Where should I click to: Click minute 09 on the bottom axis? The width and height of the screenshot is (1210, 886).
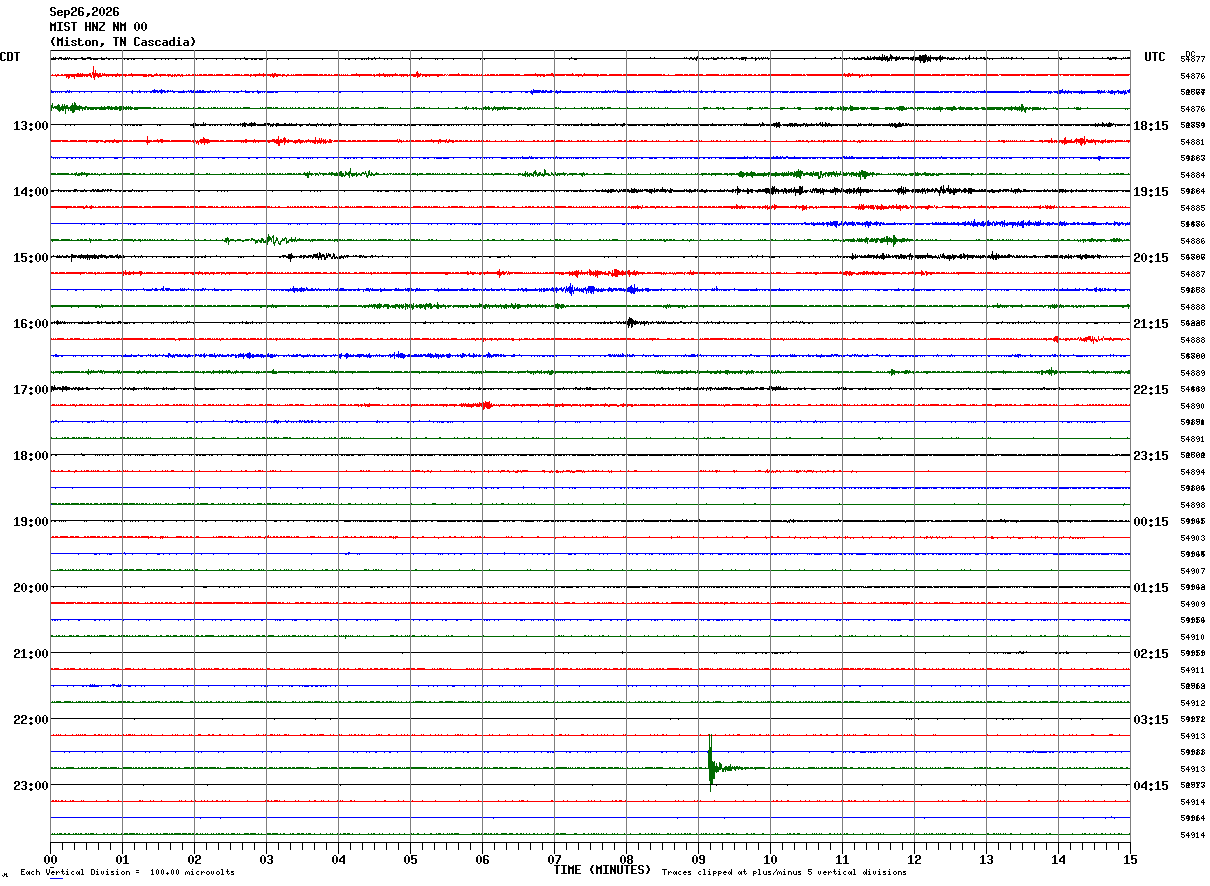click(698, 859)
